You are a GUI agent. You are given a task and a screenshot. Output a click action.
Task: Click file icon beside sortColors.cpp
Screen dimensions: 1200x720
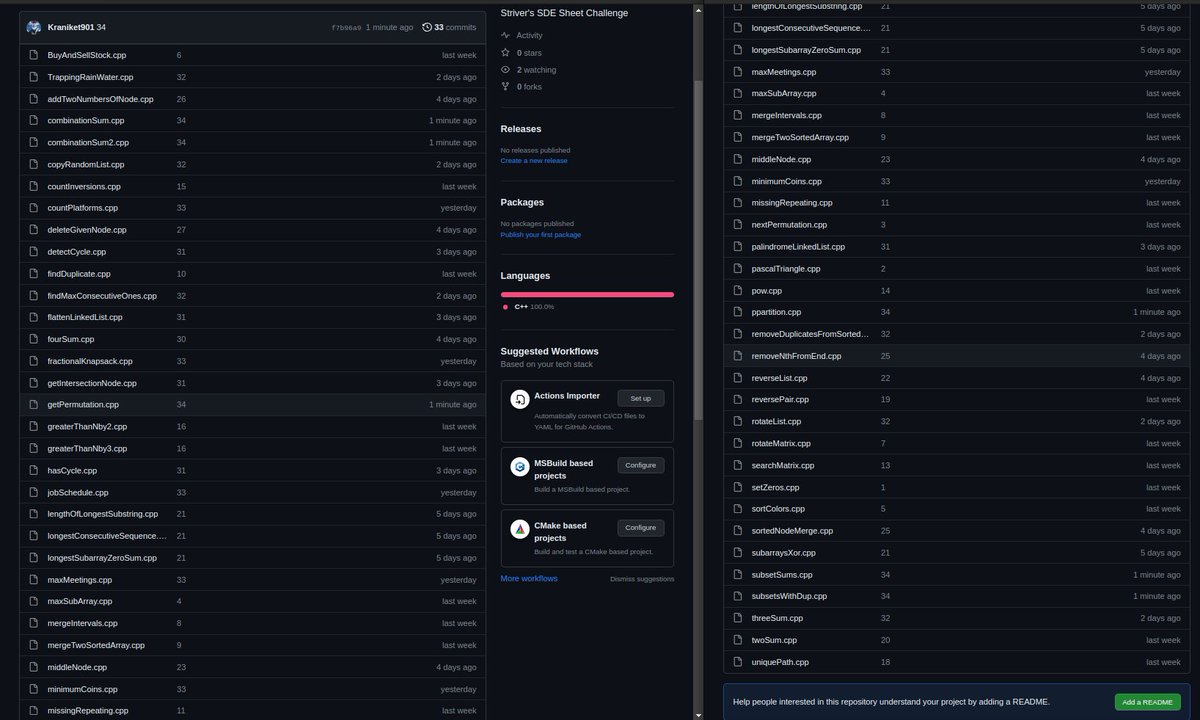tap(738, 509)
